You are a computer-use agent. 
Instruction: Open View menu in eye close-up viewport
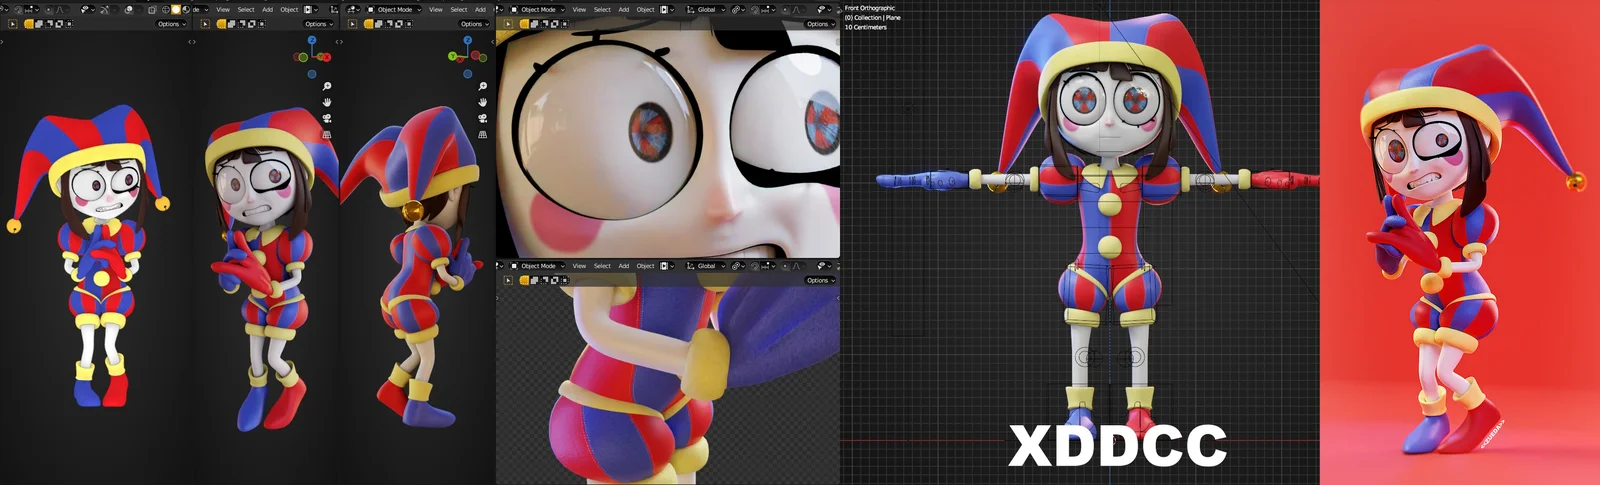pyautogui.click(x=579, y=9)
